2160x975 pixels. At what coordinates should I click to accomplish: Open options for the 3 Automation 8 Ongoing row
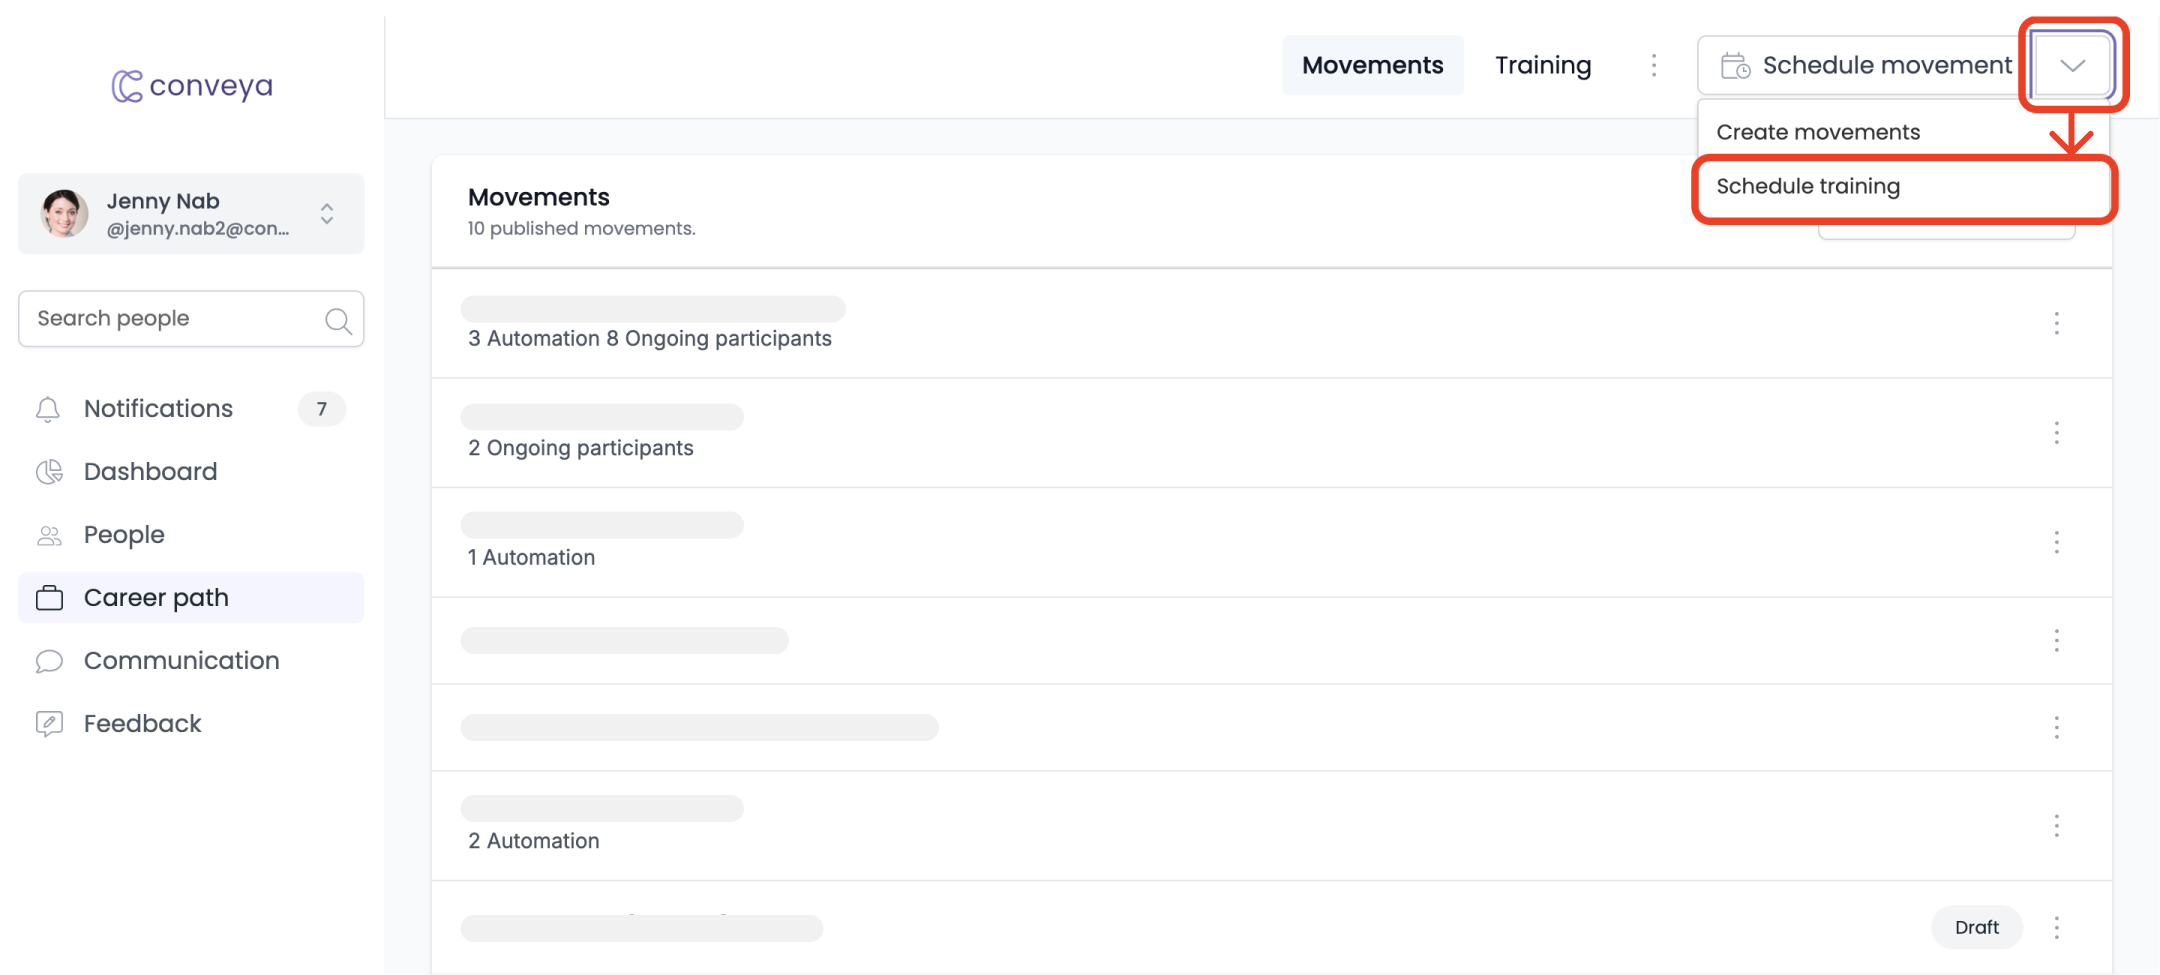point(2056,323)
